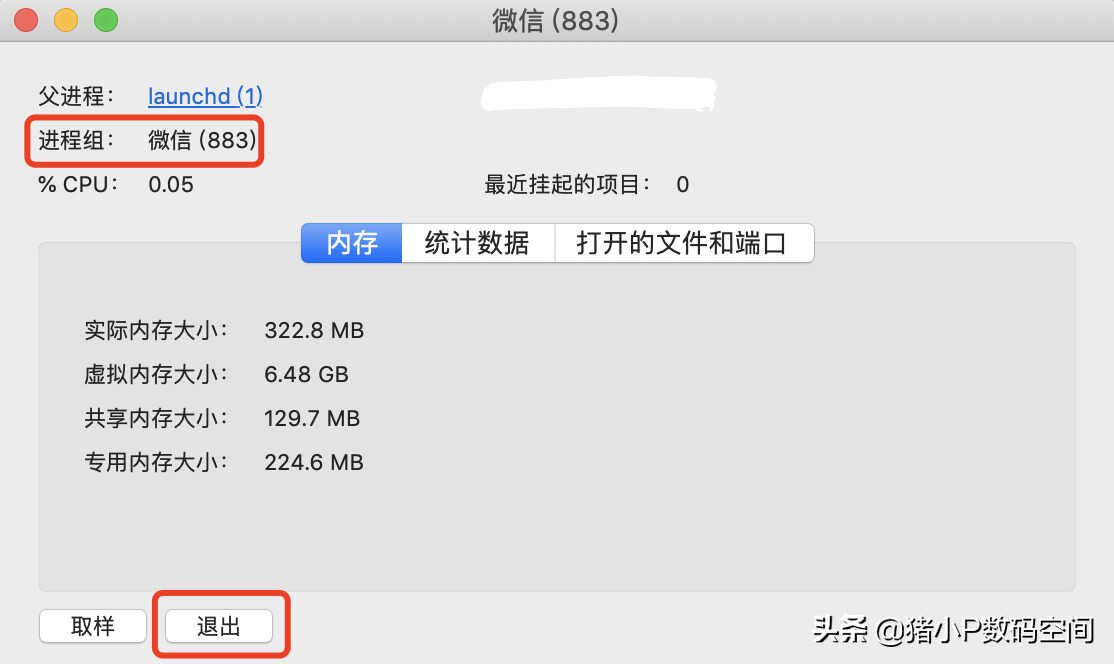Click the 父进程 label
1114x664 pixels.
[76, 96]
